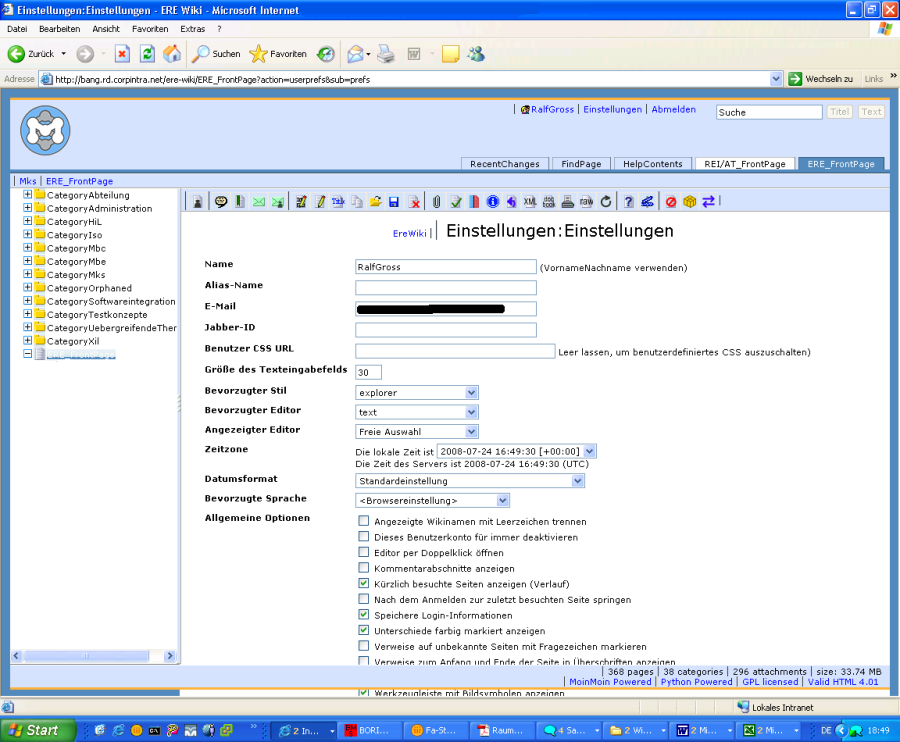The height and width of the screenshot is (742, 900).
Task: Open the Extras menu
Action: point(192,29)
